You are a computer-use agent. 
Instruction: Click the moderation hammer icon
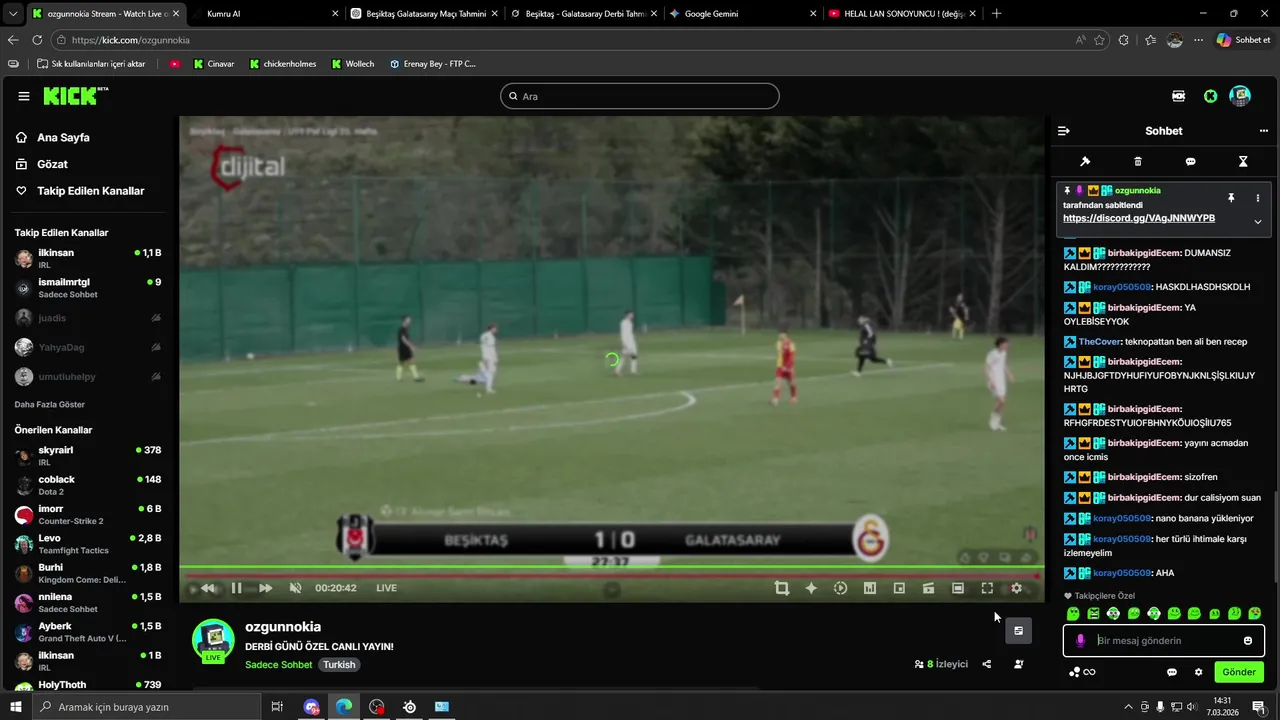[1085, 161]
